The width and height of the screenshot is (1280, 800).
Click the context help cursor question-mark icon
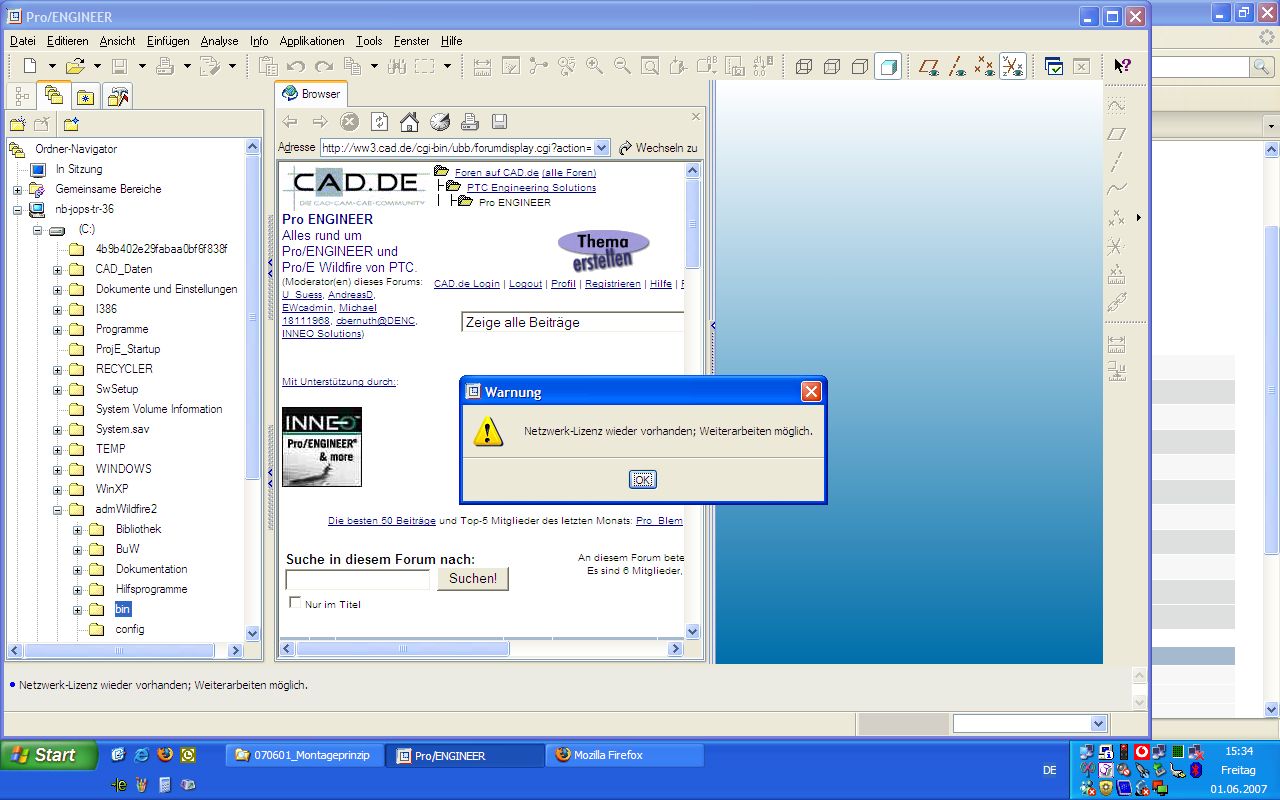(x=1123, y=66)
